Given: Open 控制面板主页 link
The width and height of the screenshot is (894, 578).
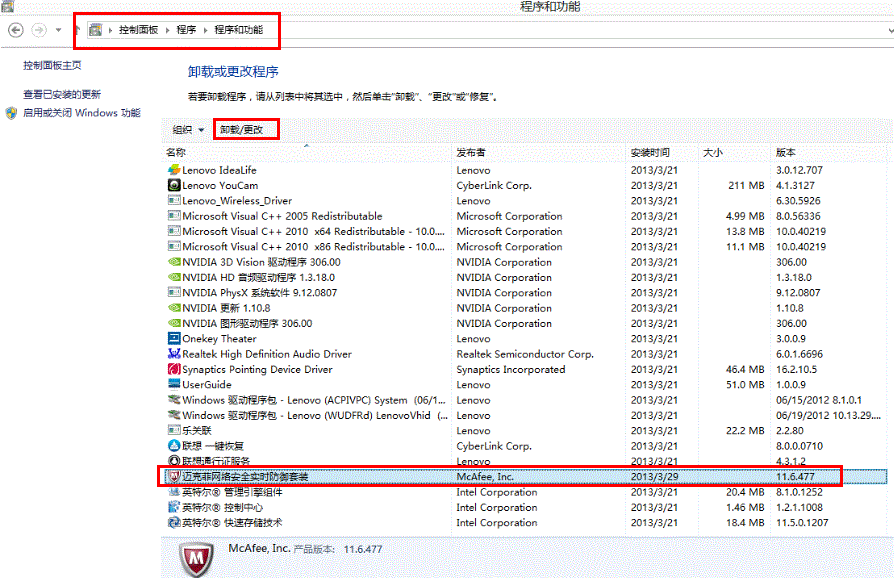Looking at the screenshot, I should point(52,66).
